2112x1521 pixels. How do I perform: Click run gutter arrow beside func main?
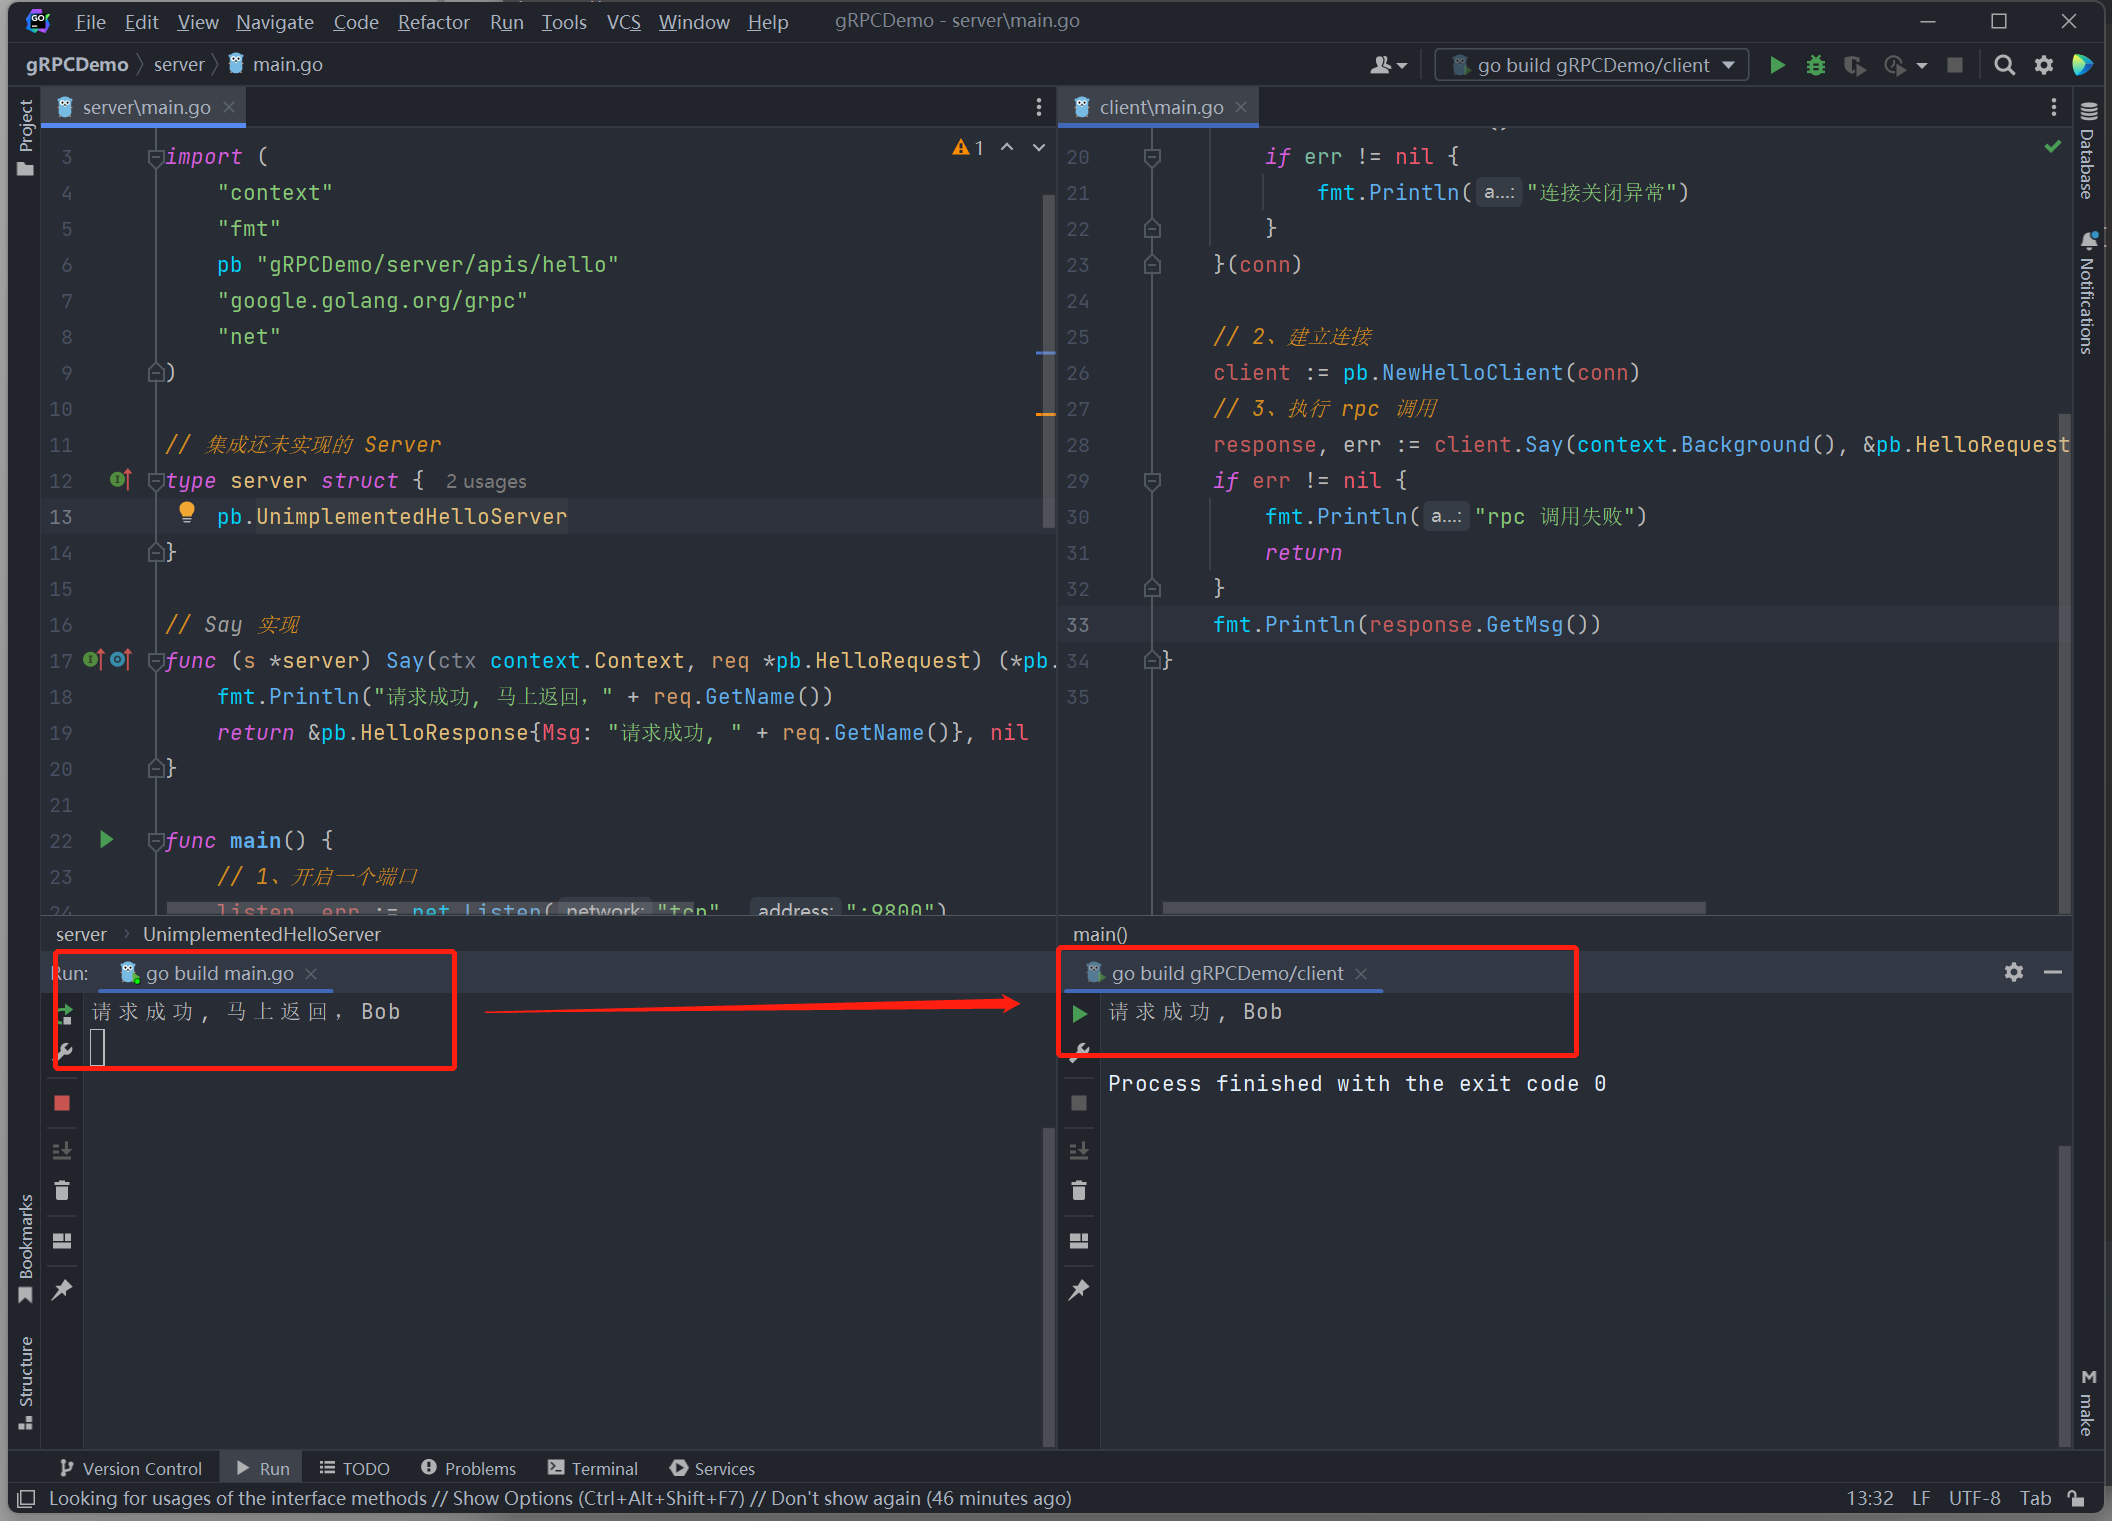[107, 840]
